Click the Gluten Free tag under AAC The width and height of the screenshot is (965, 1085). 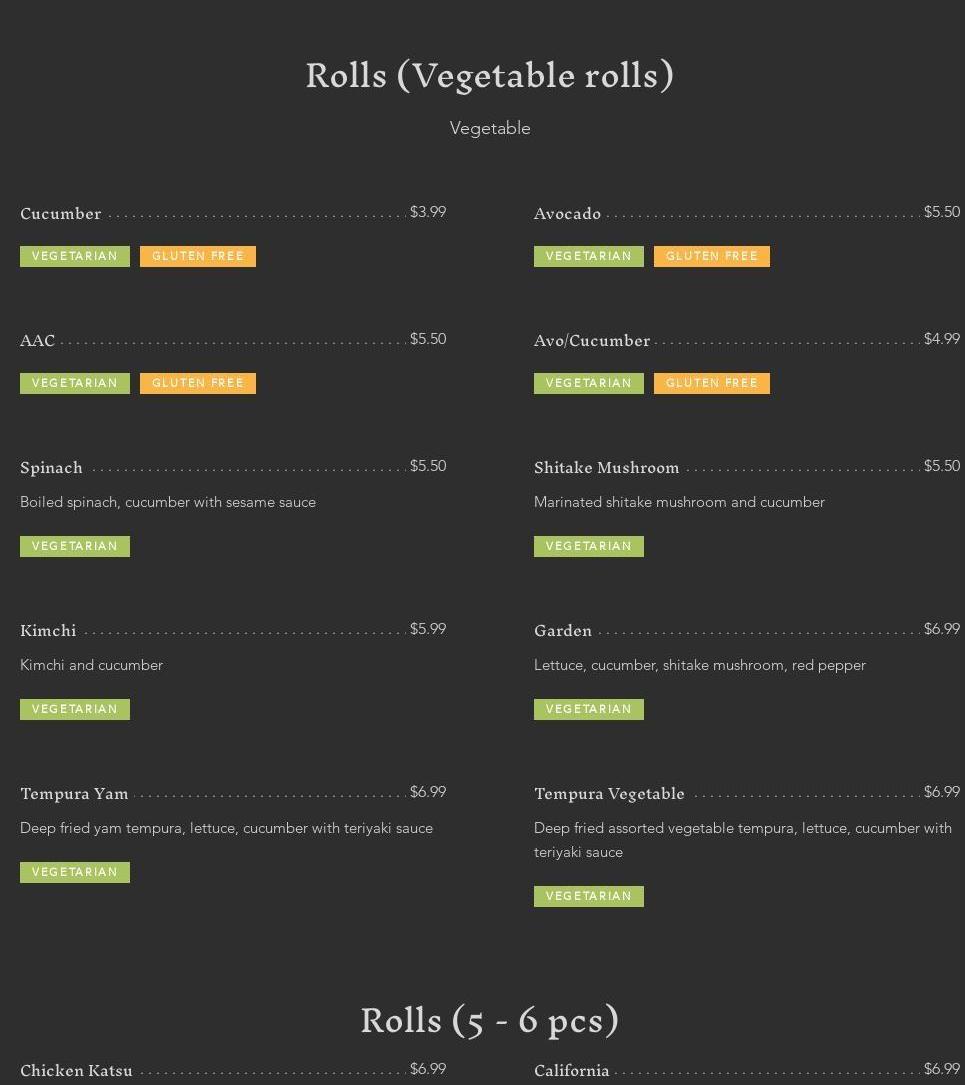pyautogui.click(x=198, y=383)
